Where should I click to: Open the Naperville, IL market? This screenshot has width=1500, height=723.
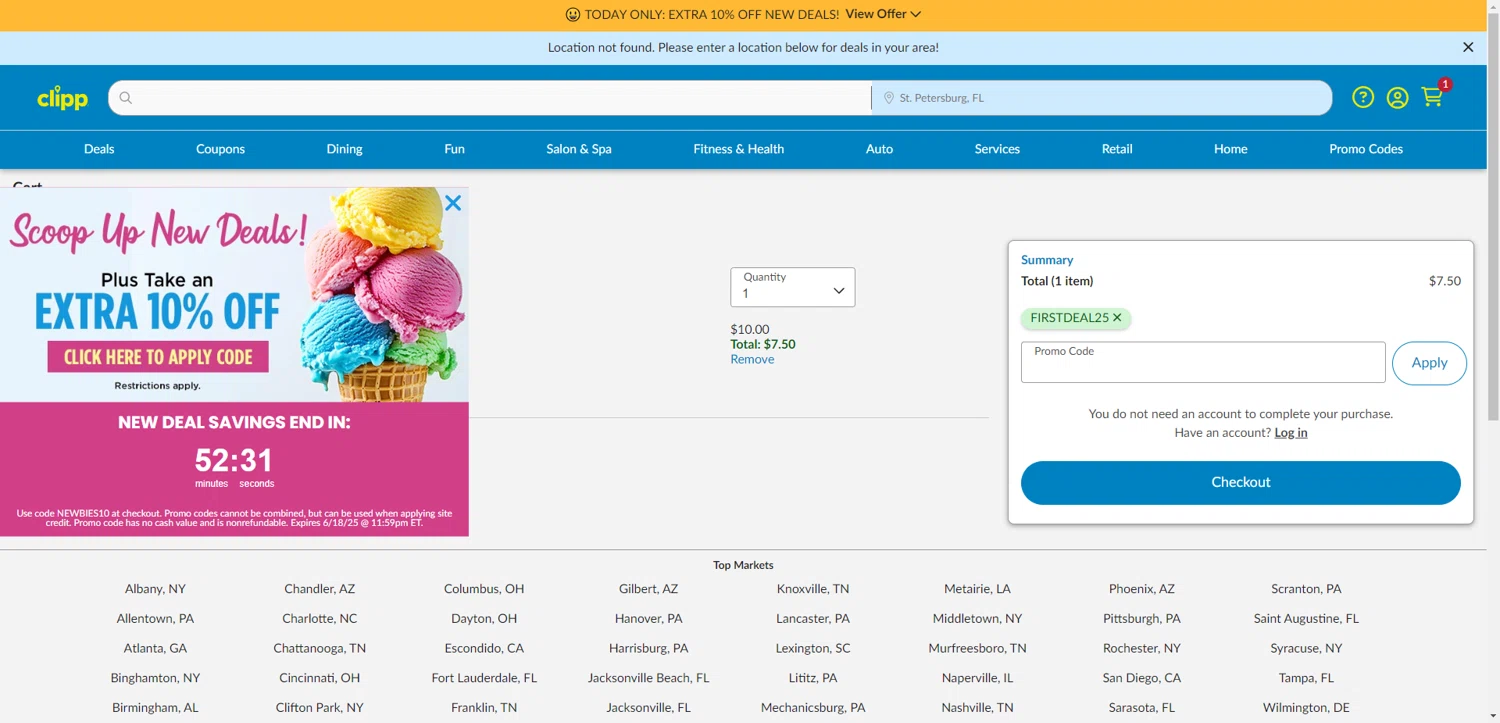pos(977,678)
